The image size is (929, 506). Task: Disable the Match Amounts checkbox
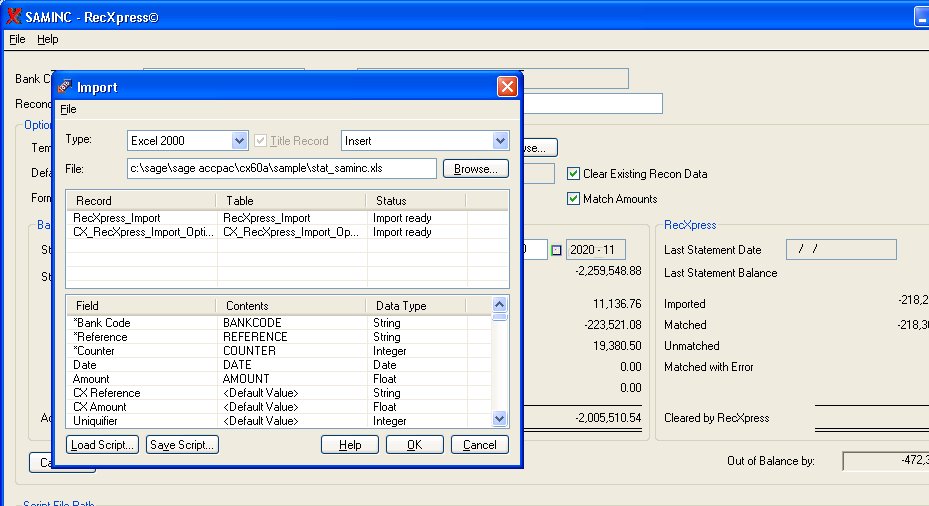click(x=573, y=199)
